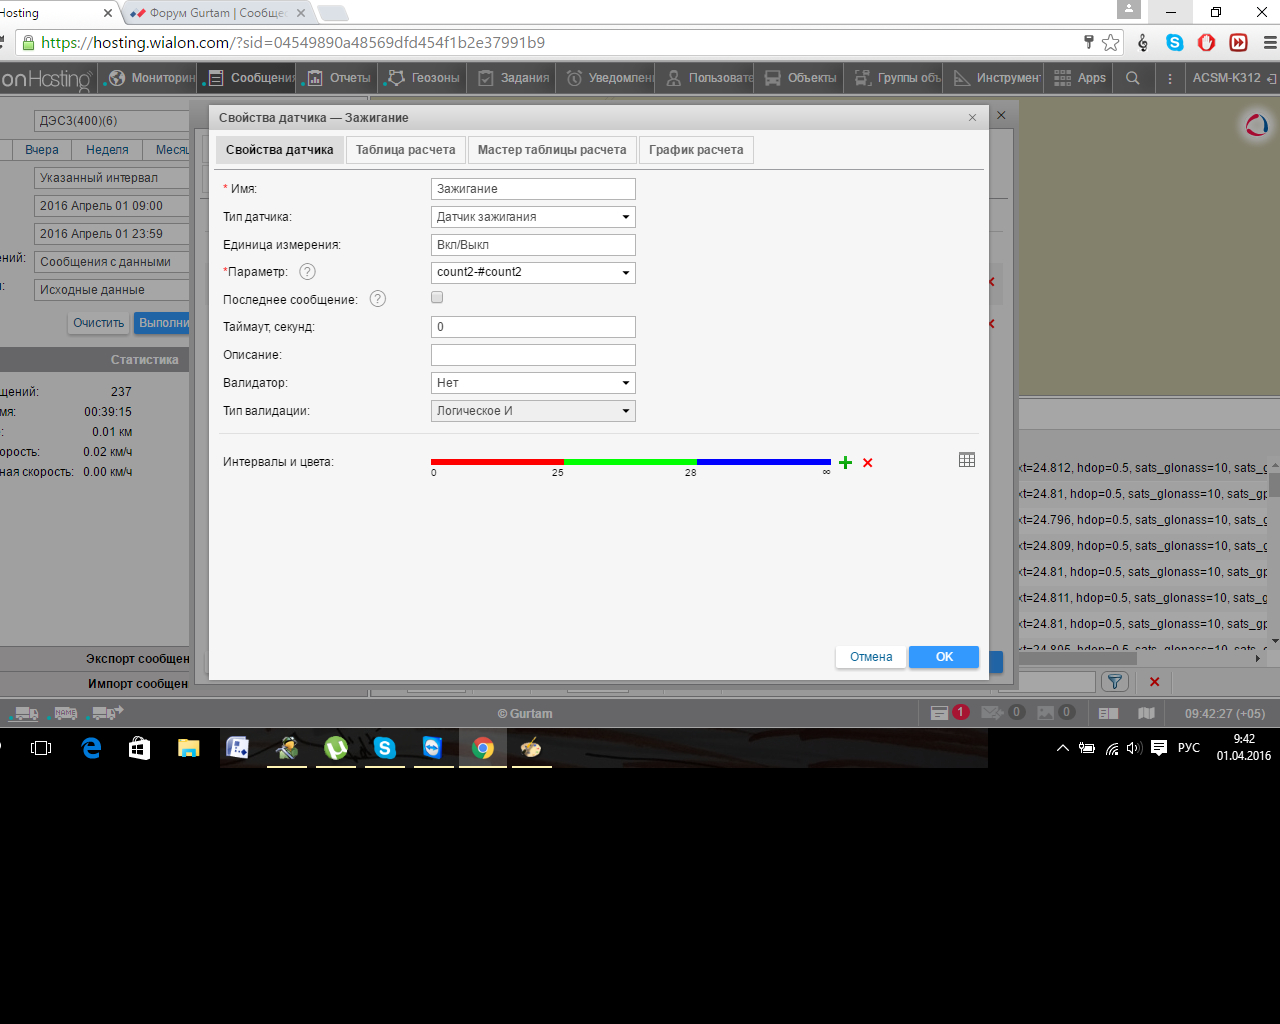Click the filter funnel icon
The width and height of the screenshot is (1280, 1024).
1114,681
